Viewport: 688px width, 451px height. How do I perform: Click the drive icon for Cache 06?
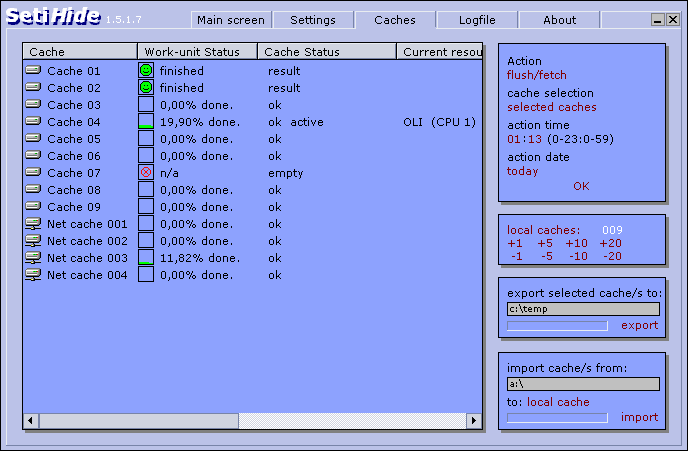coord(33,155)
